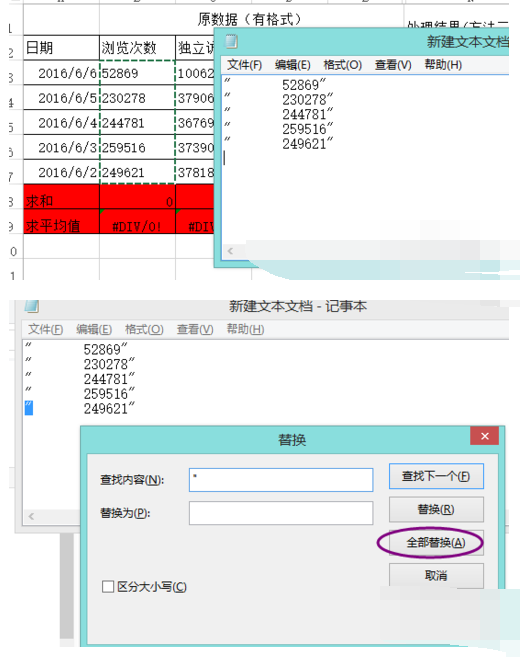The image size is (522, 657).
Task: Select spreadsheet cell 244781
Action: click(x=137, y=122)
